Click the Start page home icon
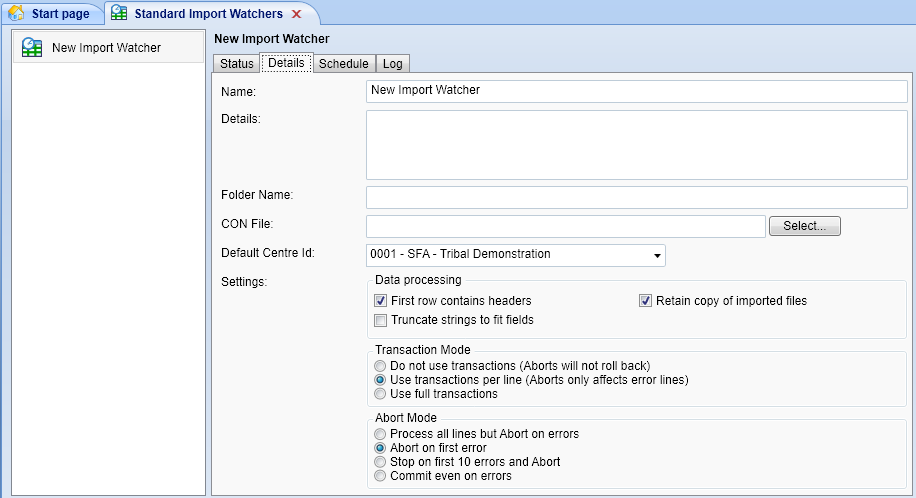 pos(17,14)
